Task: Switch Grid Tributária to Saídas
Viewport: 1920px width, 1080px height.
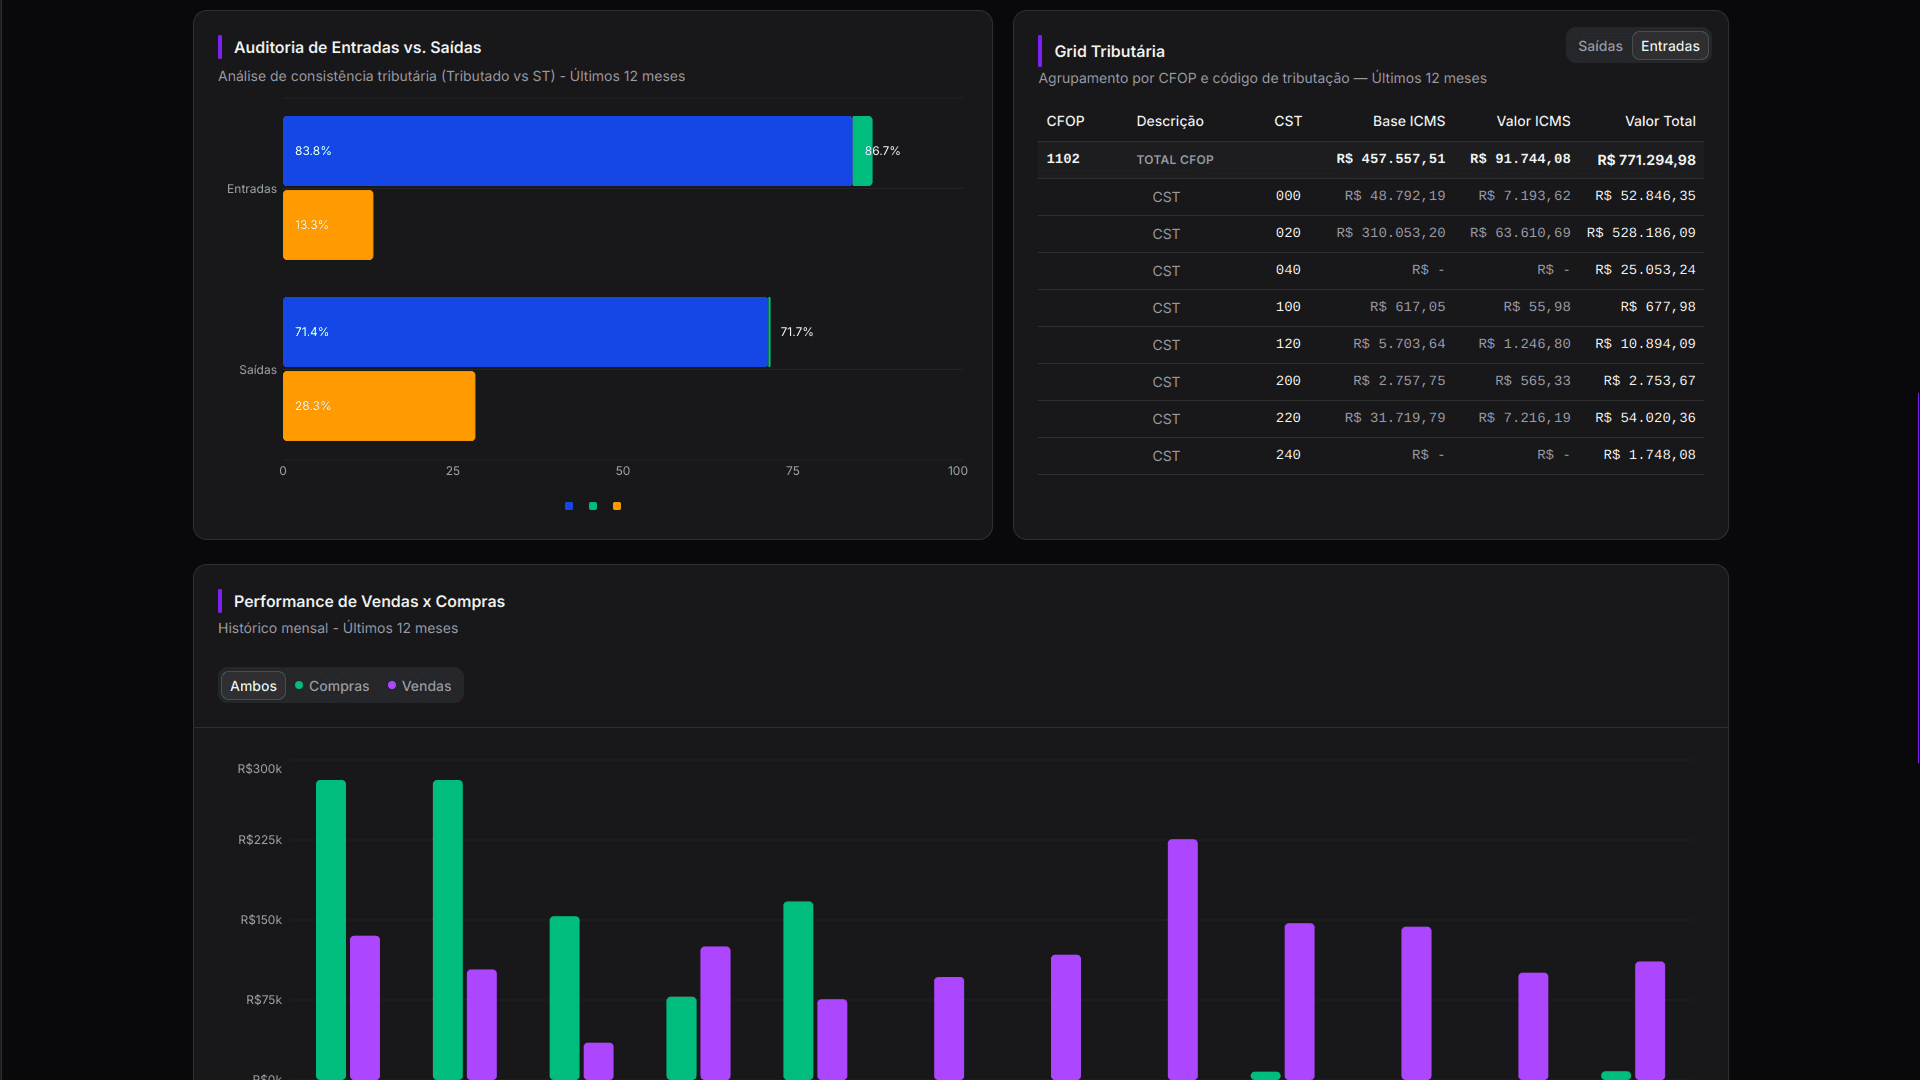Action: tap(1599, 46)
